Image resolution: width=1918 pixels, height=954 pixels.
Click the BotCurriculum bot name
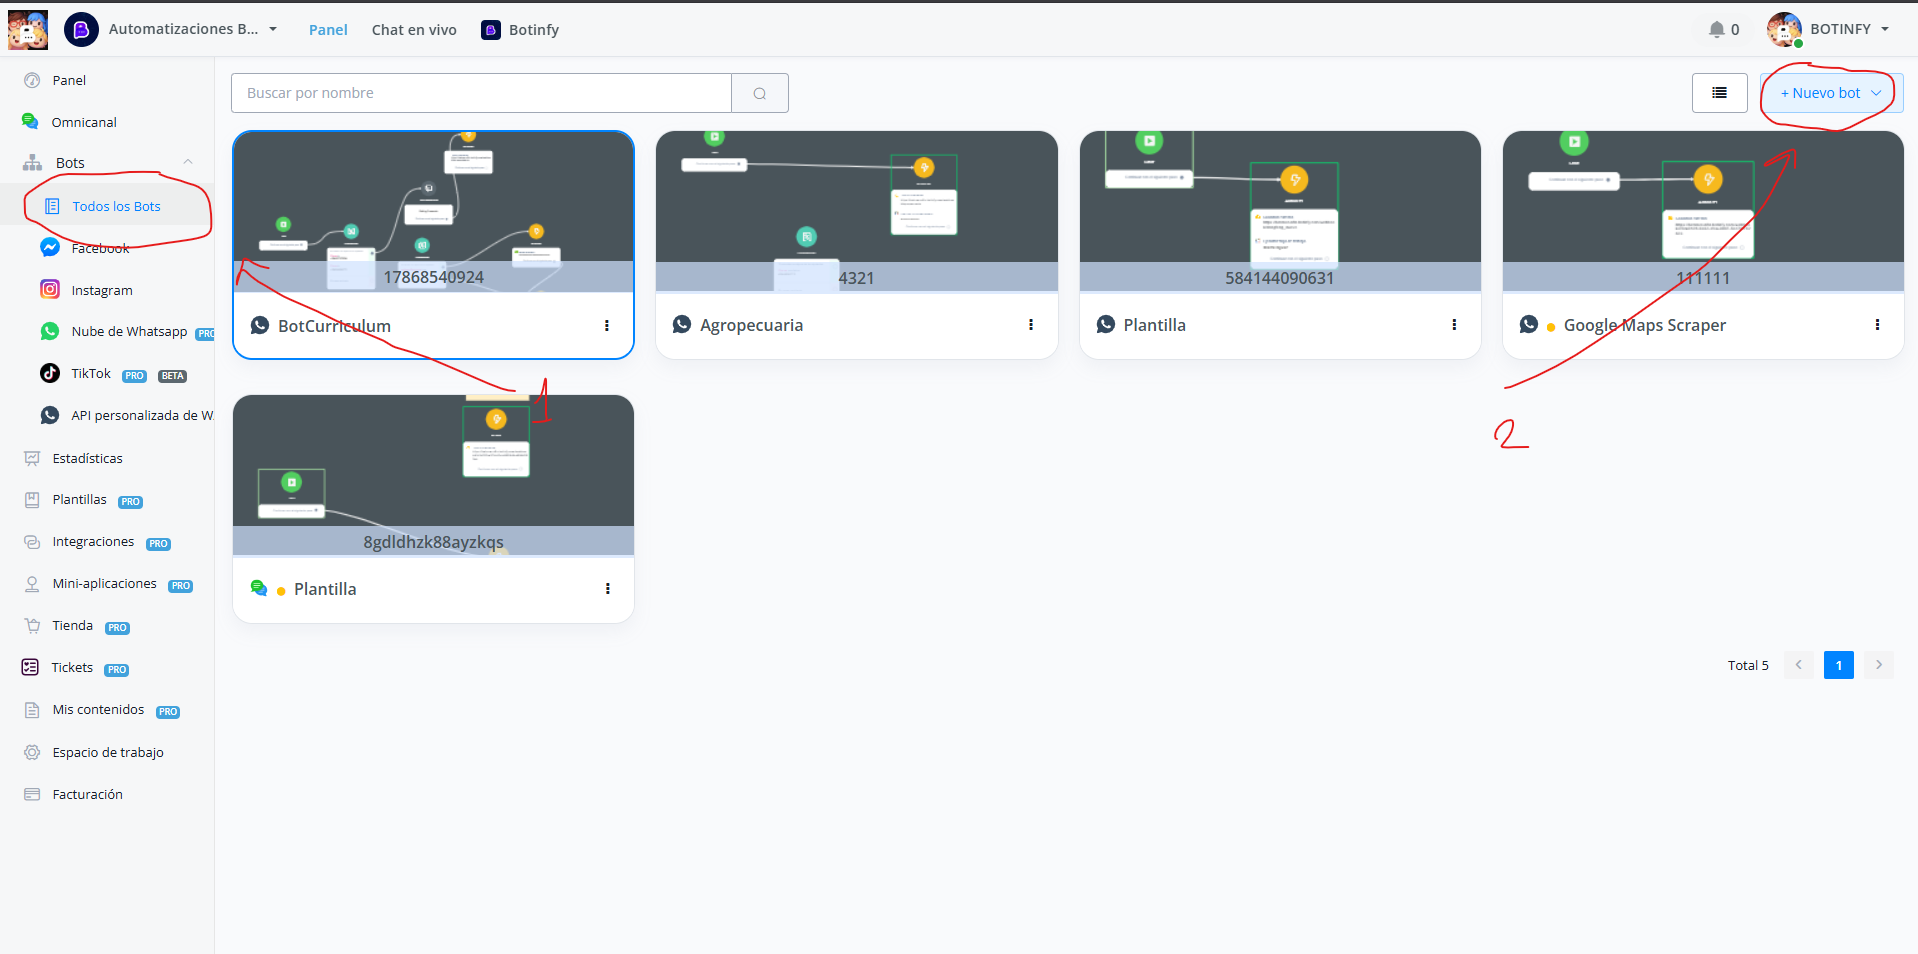pyautogui.click(x=334, y=326)
